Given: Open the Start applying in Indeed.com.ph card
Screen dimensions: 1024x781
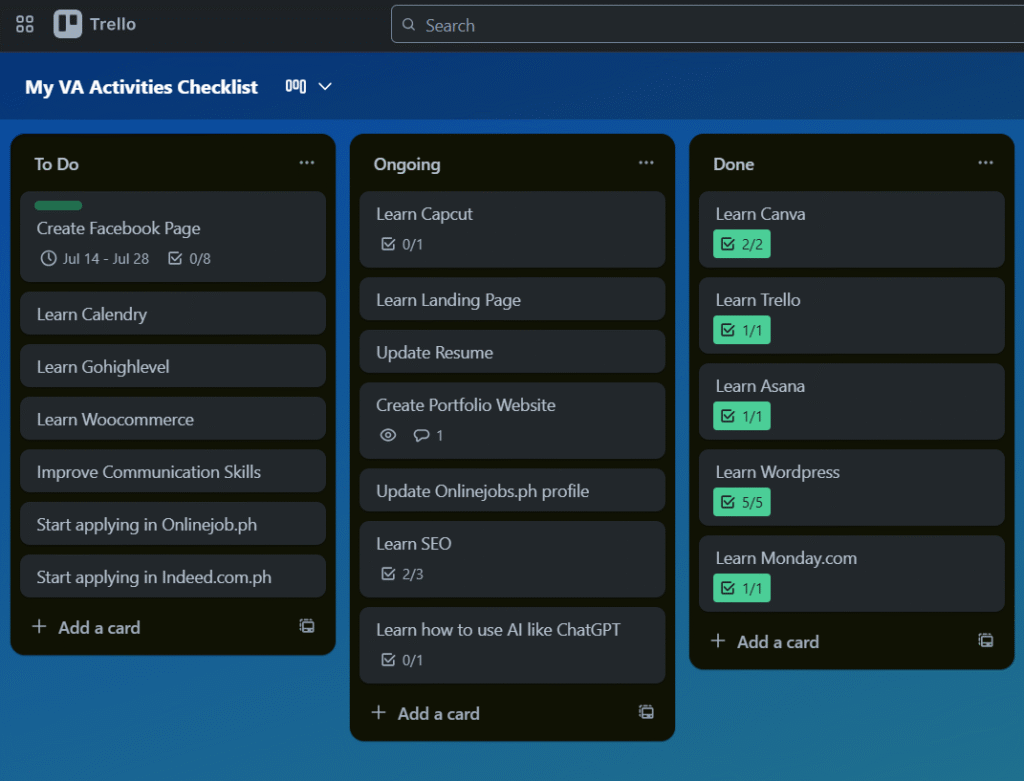Looking at the screenshot, I should click(x=173, y=576).
